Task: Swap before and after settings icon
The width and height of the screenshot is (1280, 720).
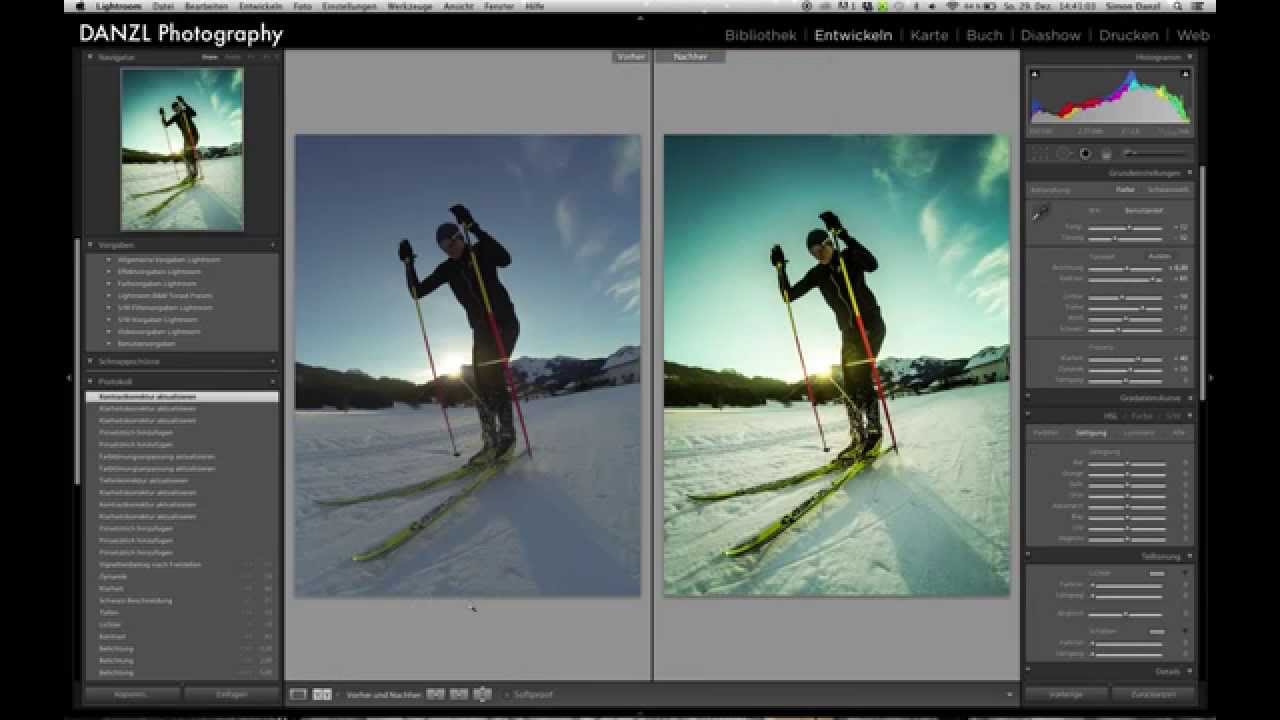Action: (x=483, y=693)
